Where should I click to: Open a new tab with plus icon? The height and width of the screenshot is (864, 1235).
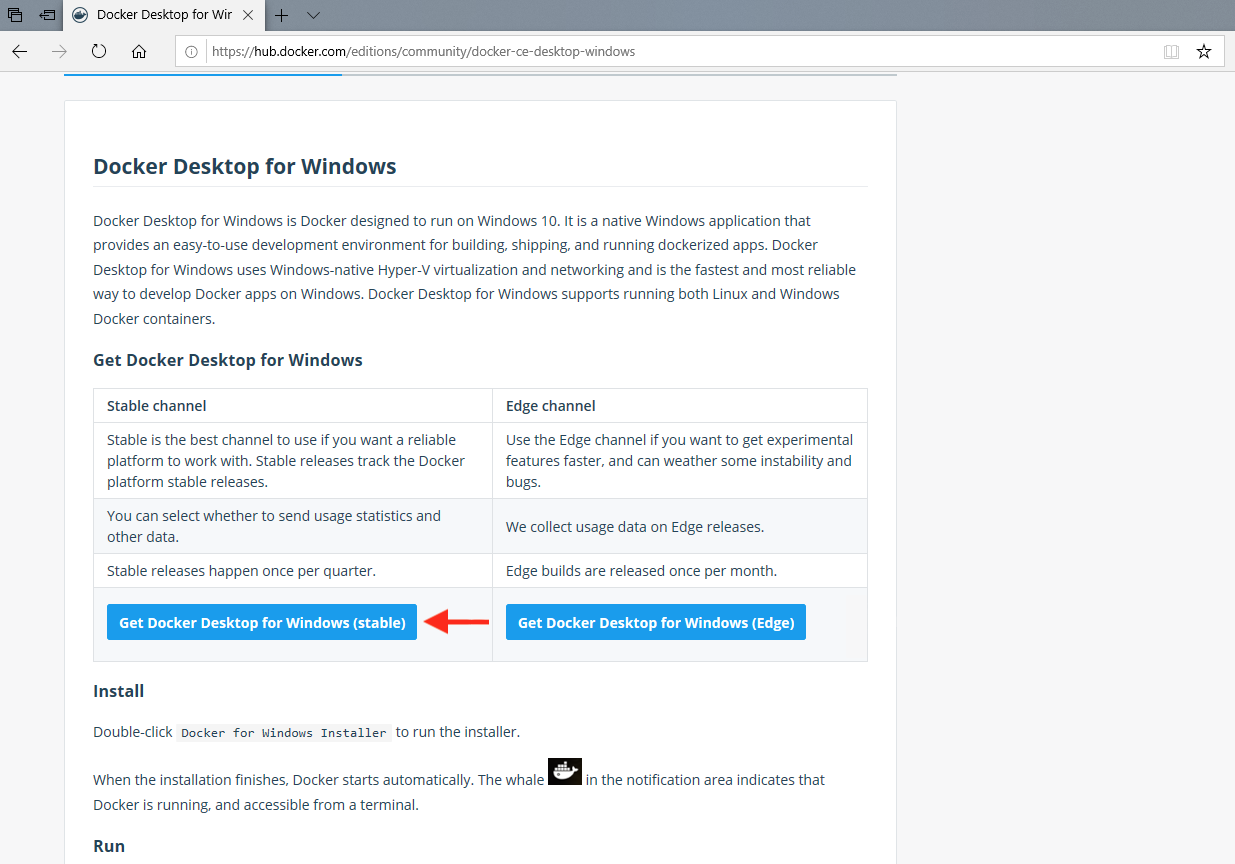(282, 15)
